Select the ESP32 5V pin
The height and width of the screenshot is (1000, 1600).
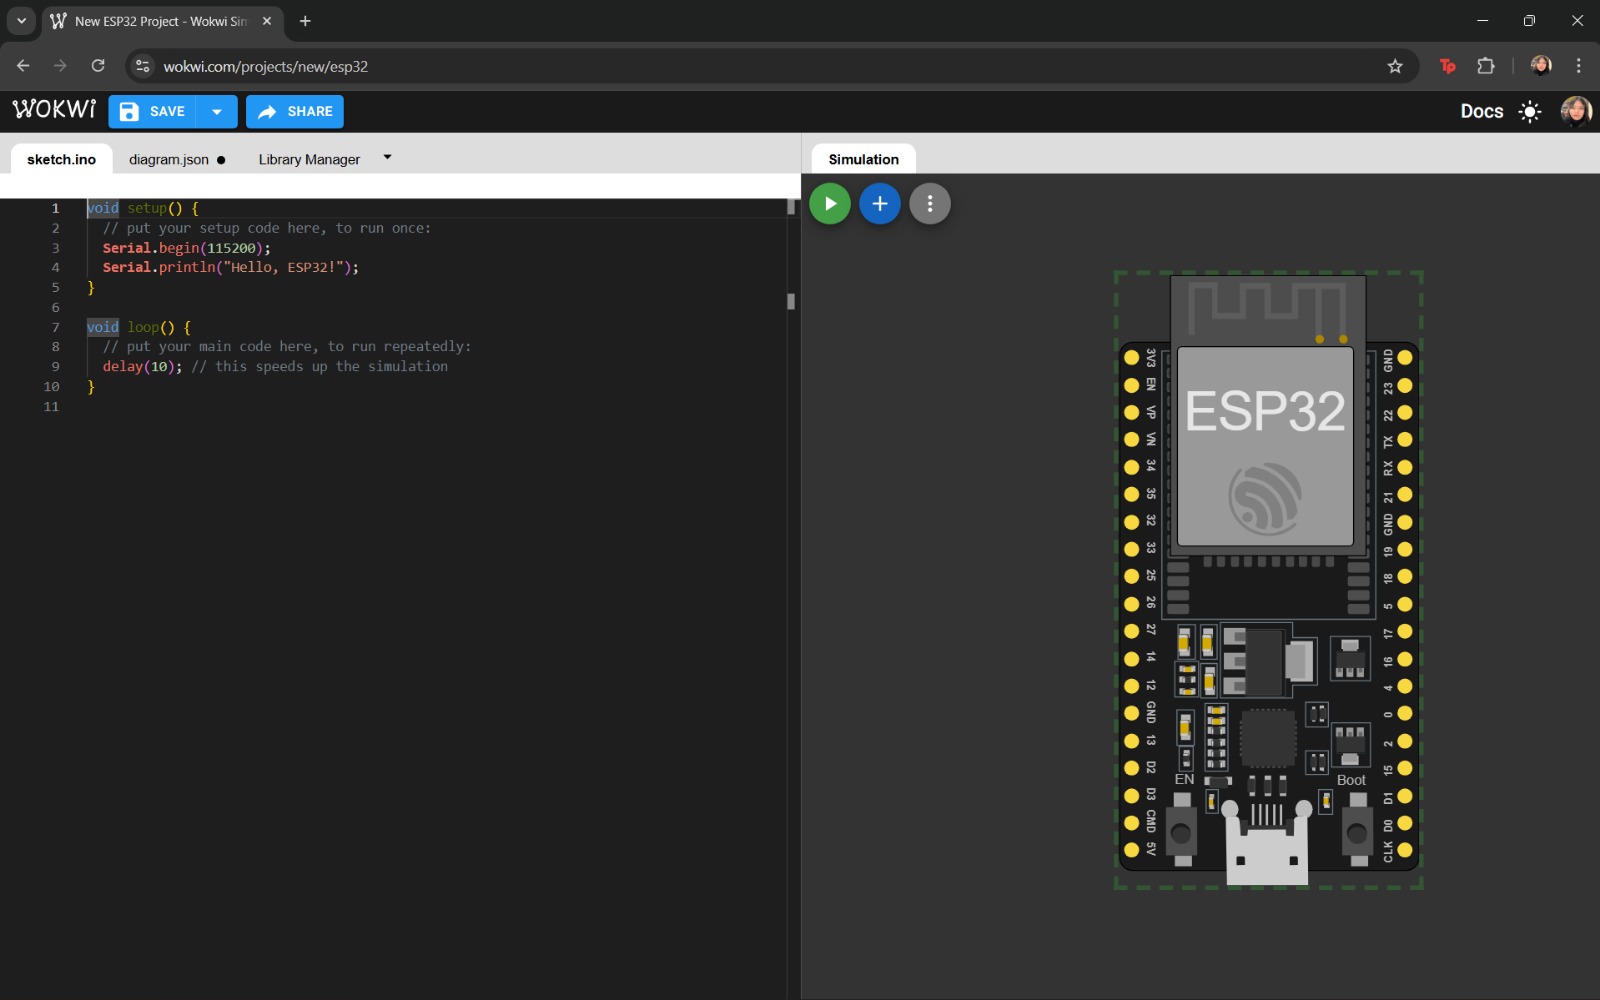(1131, 850)
